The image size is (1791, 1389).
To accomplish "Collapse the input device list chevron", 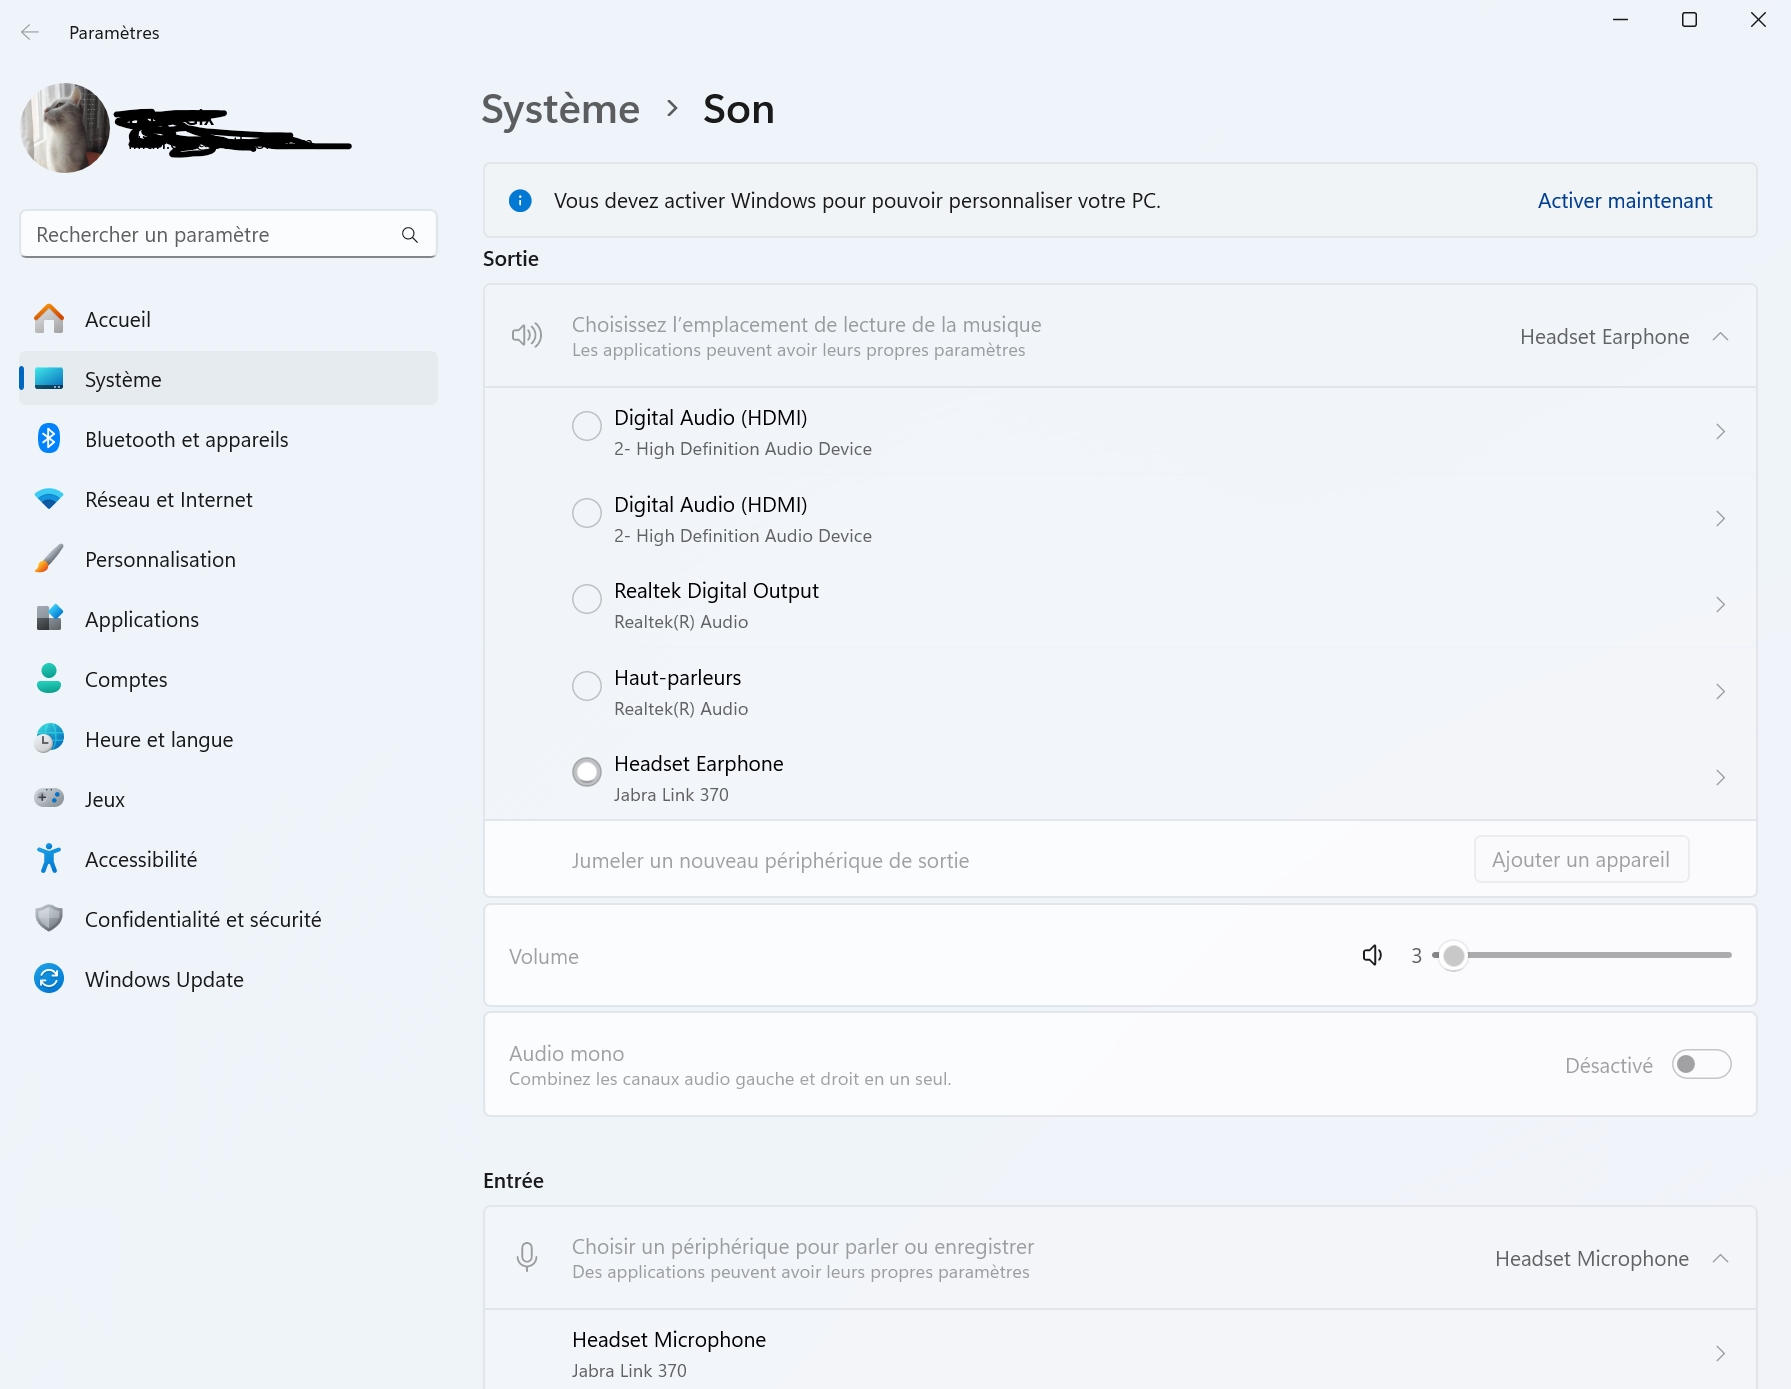I will pos(1720,1259).
